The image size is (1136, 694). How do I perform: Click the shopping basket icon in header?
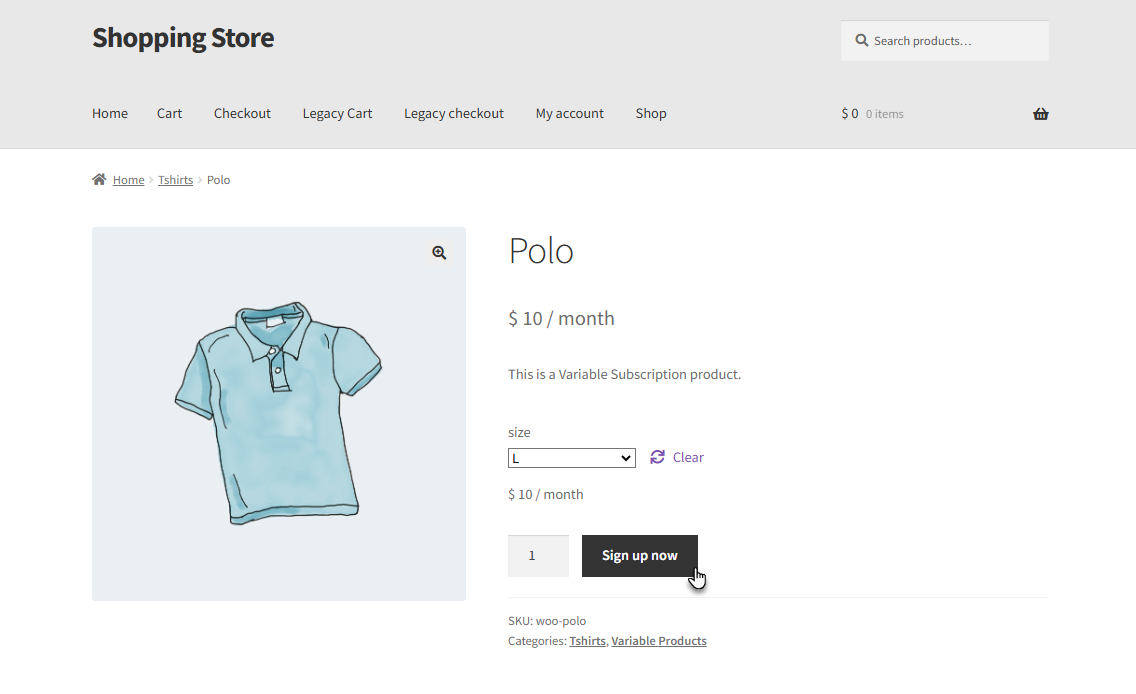coord(1040,114)
